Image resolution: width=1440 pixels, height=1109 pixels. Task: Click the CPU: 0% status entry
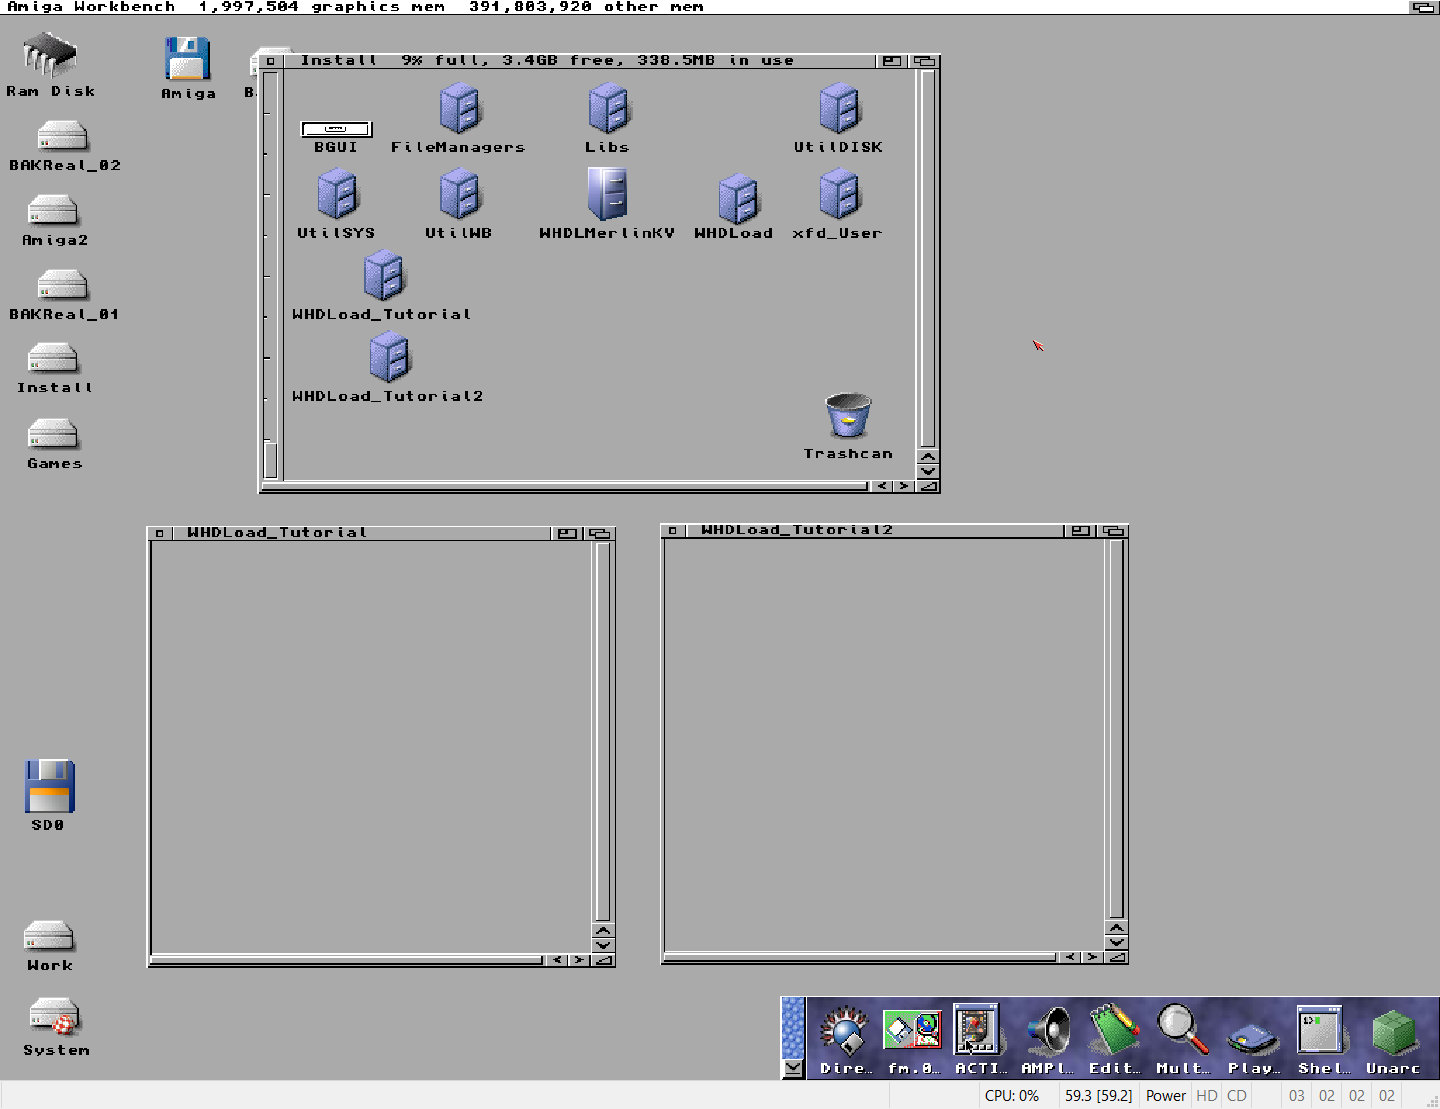[x=1012, y=1096]
